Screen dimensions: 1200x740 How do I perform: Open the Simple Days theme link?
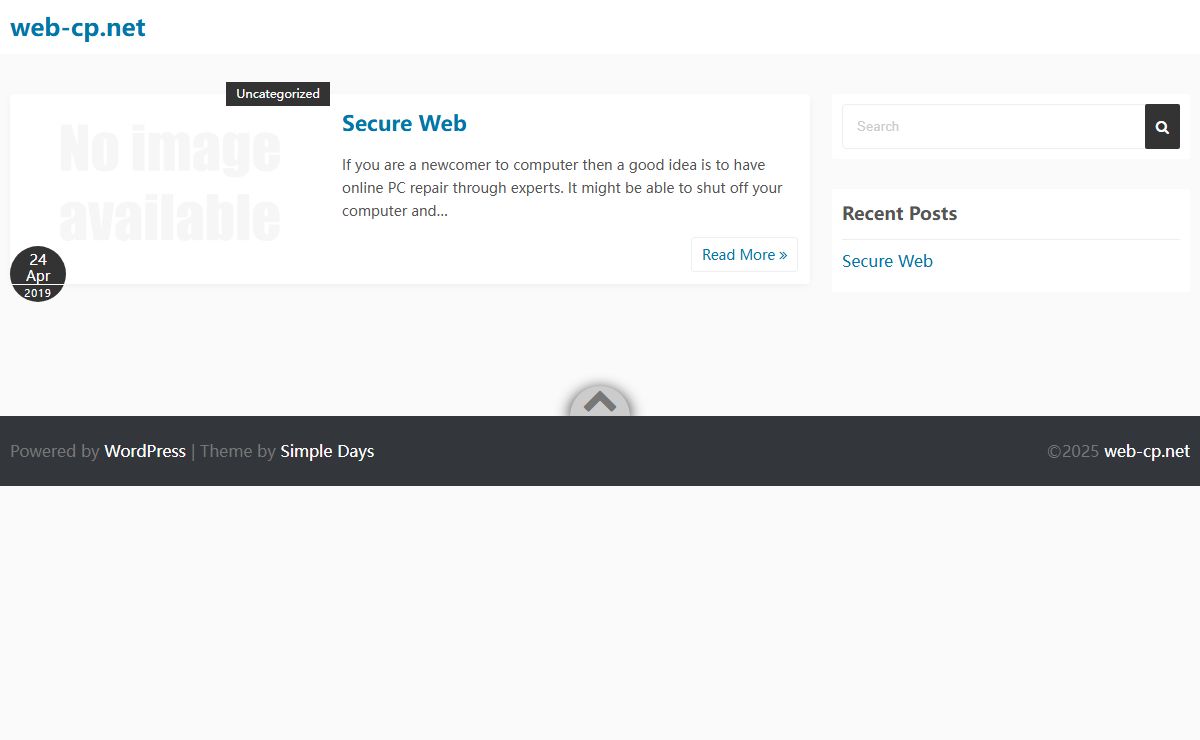pos(327,451)
